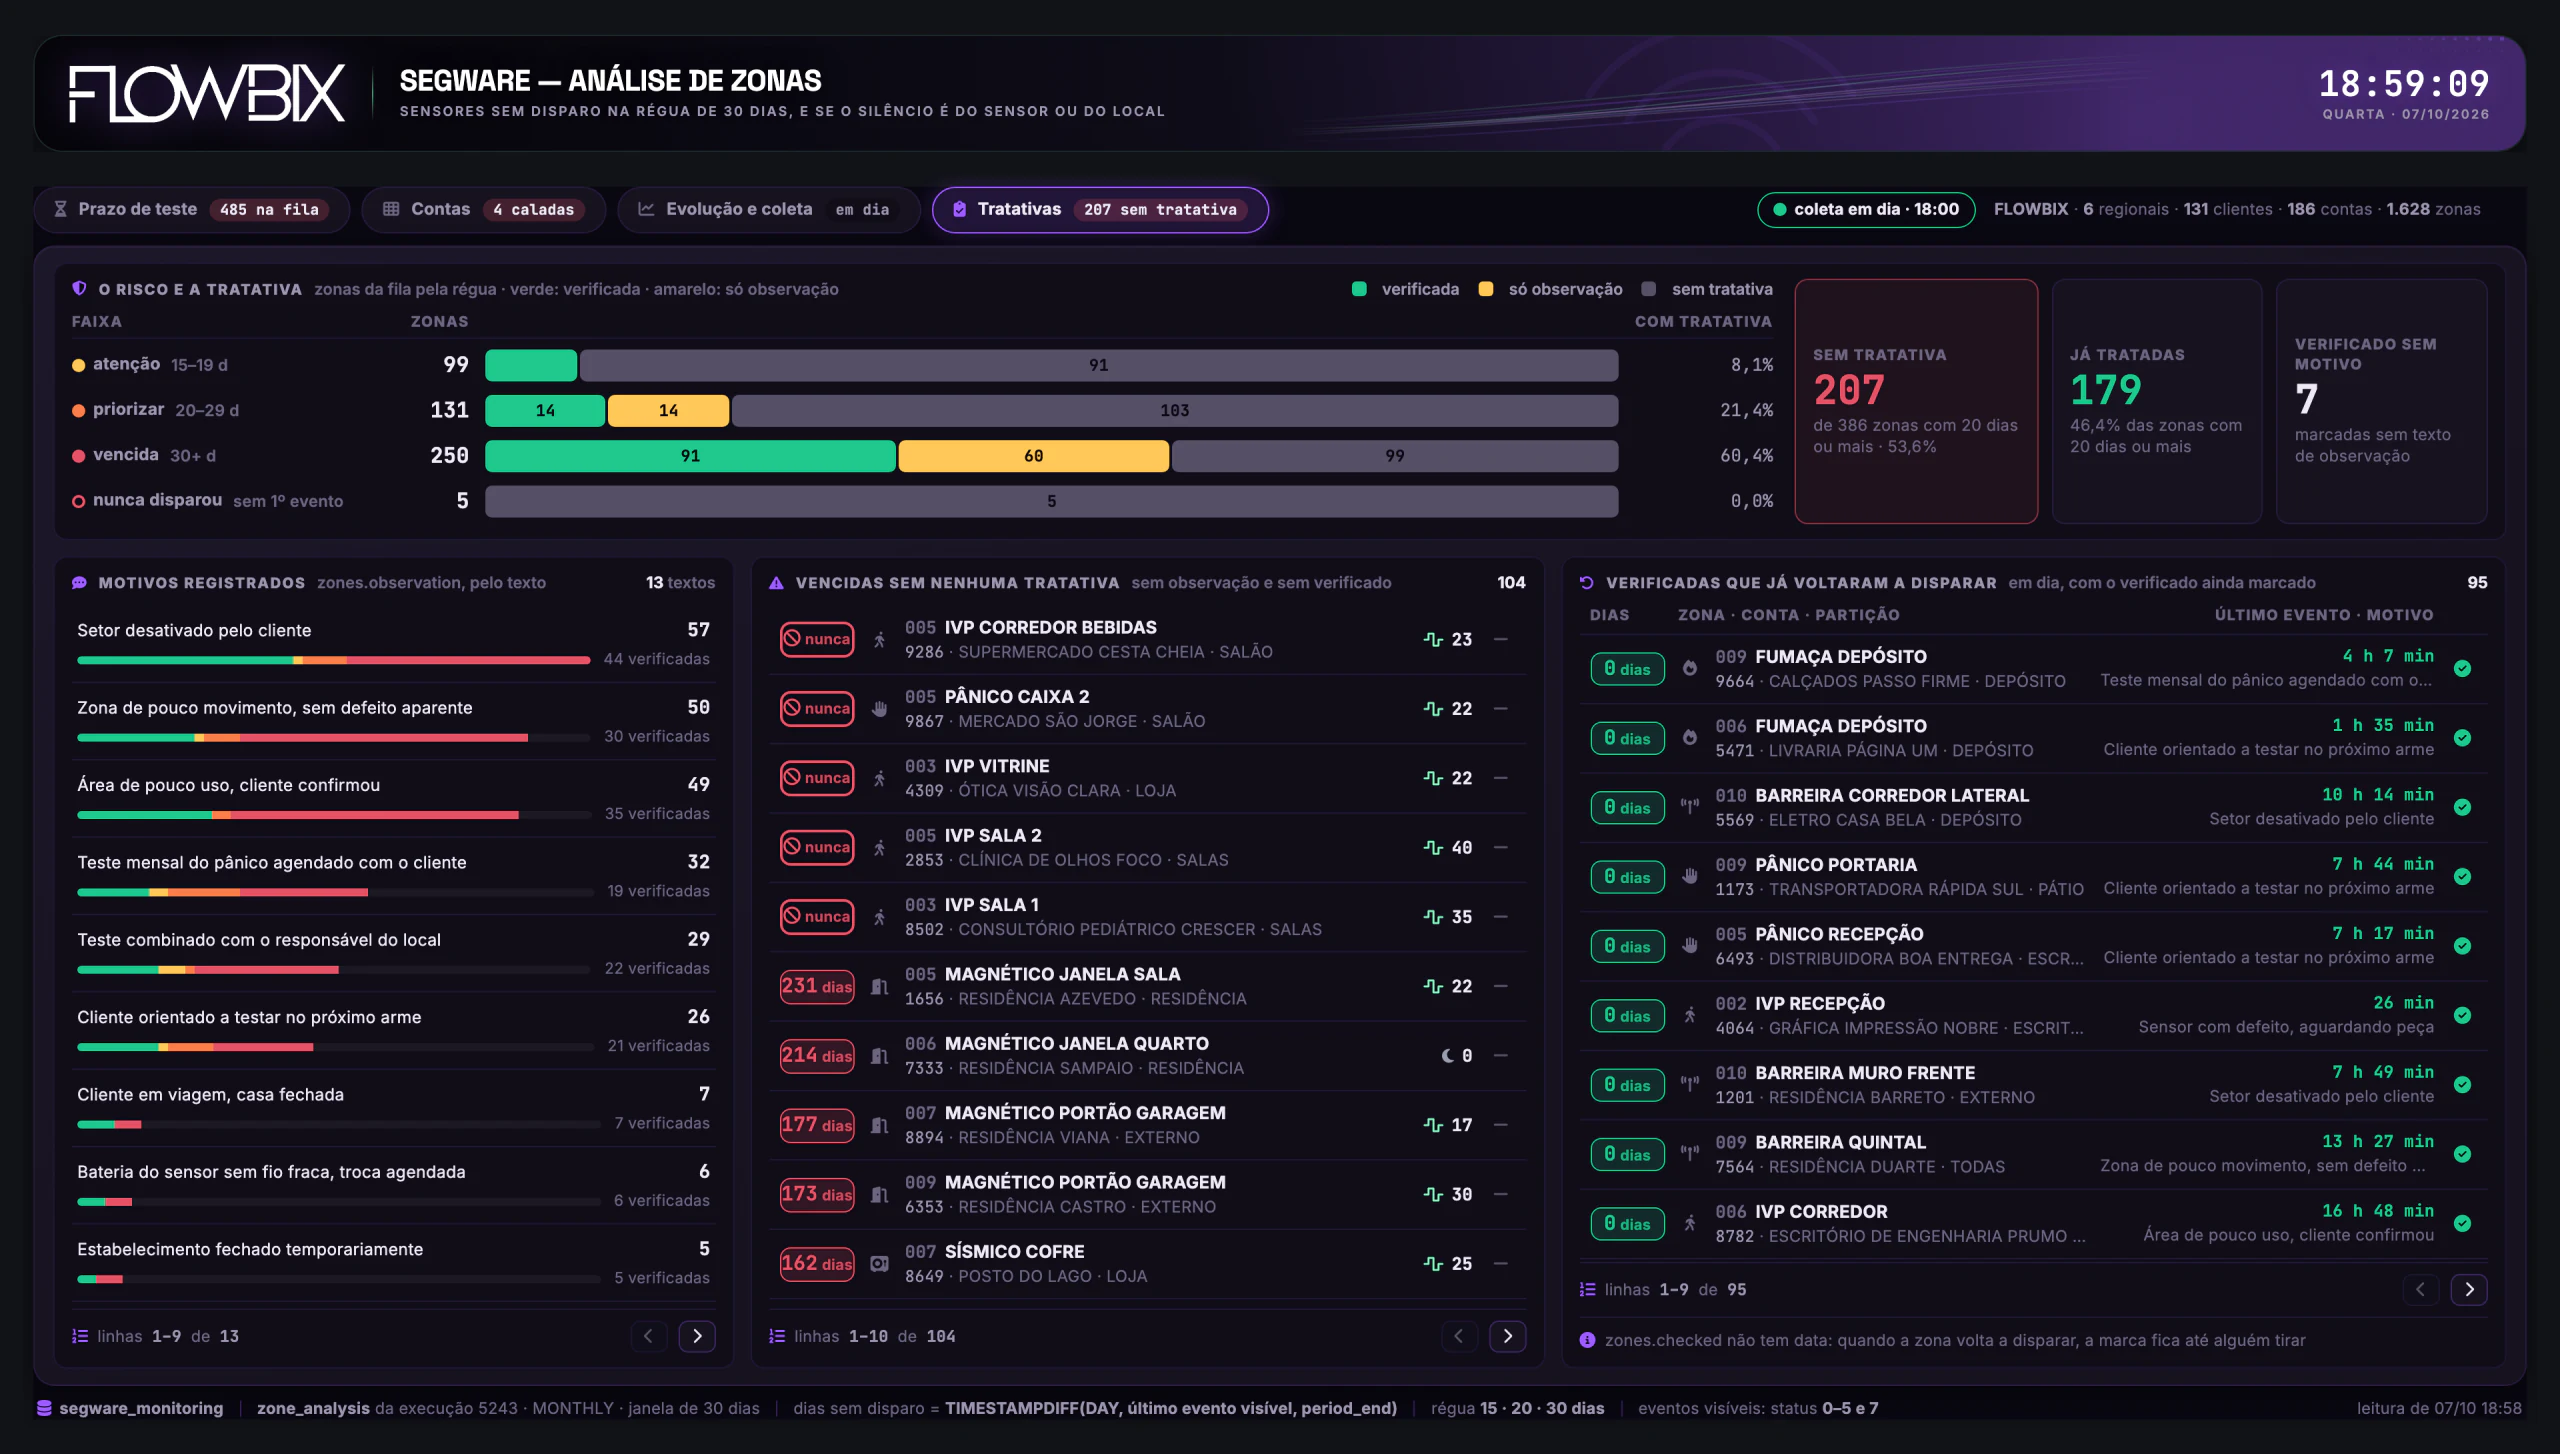Select the Cliente em viagem, casa fechada row
This screenshot has height=1454, width=2560.
[x=393, y=1107]
